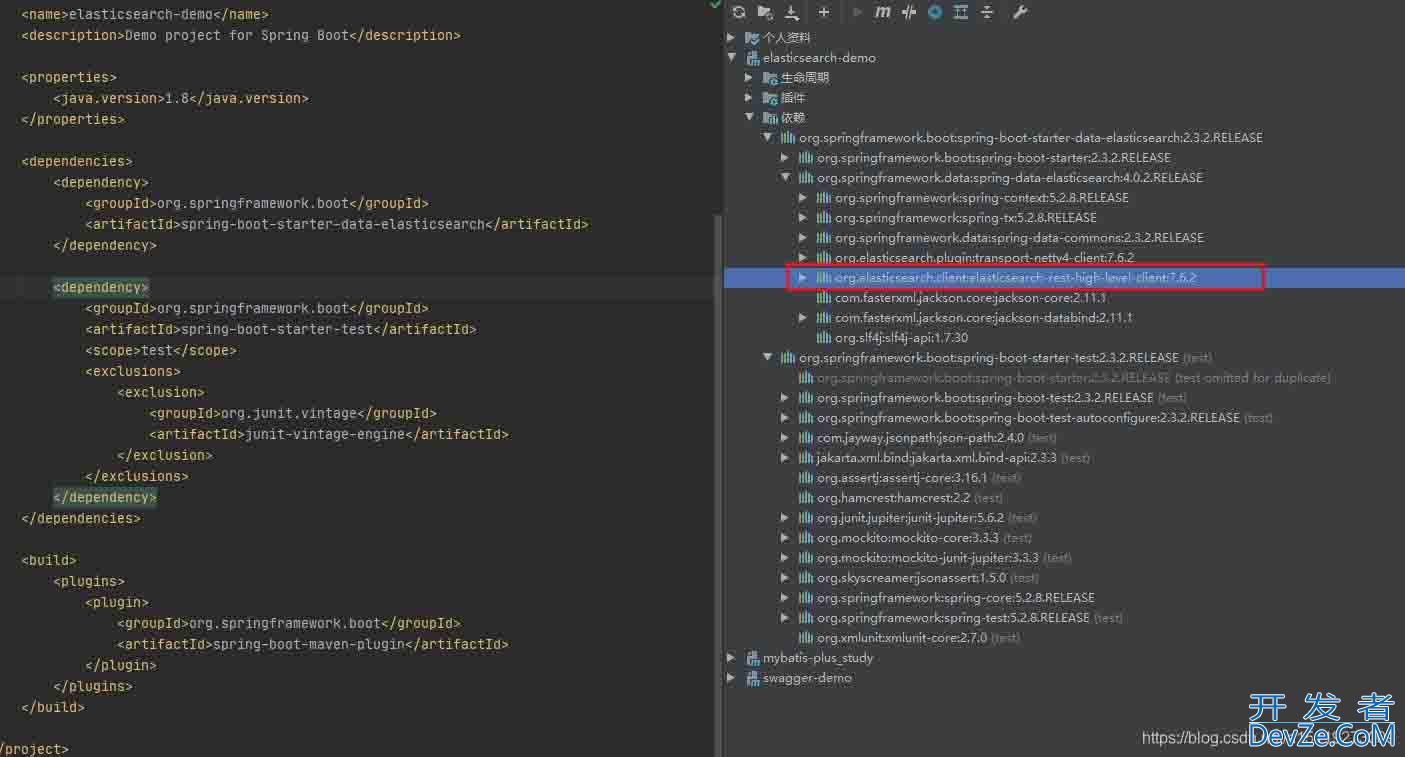
Task: Click java.version 1.8 line in editor
Action: pos(181,98)
